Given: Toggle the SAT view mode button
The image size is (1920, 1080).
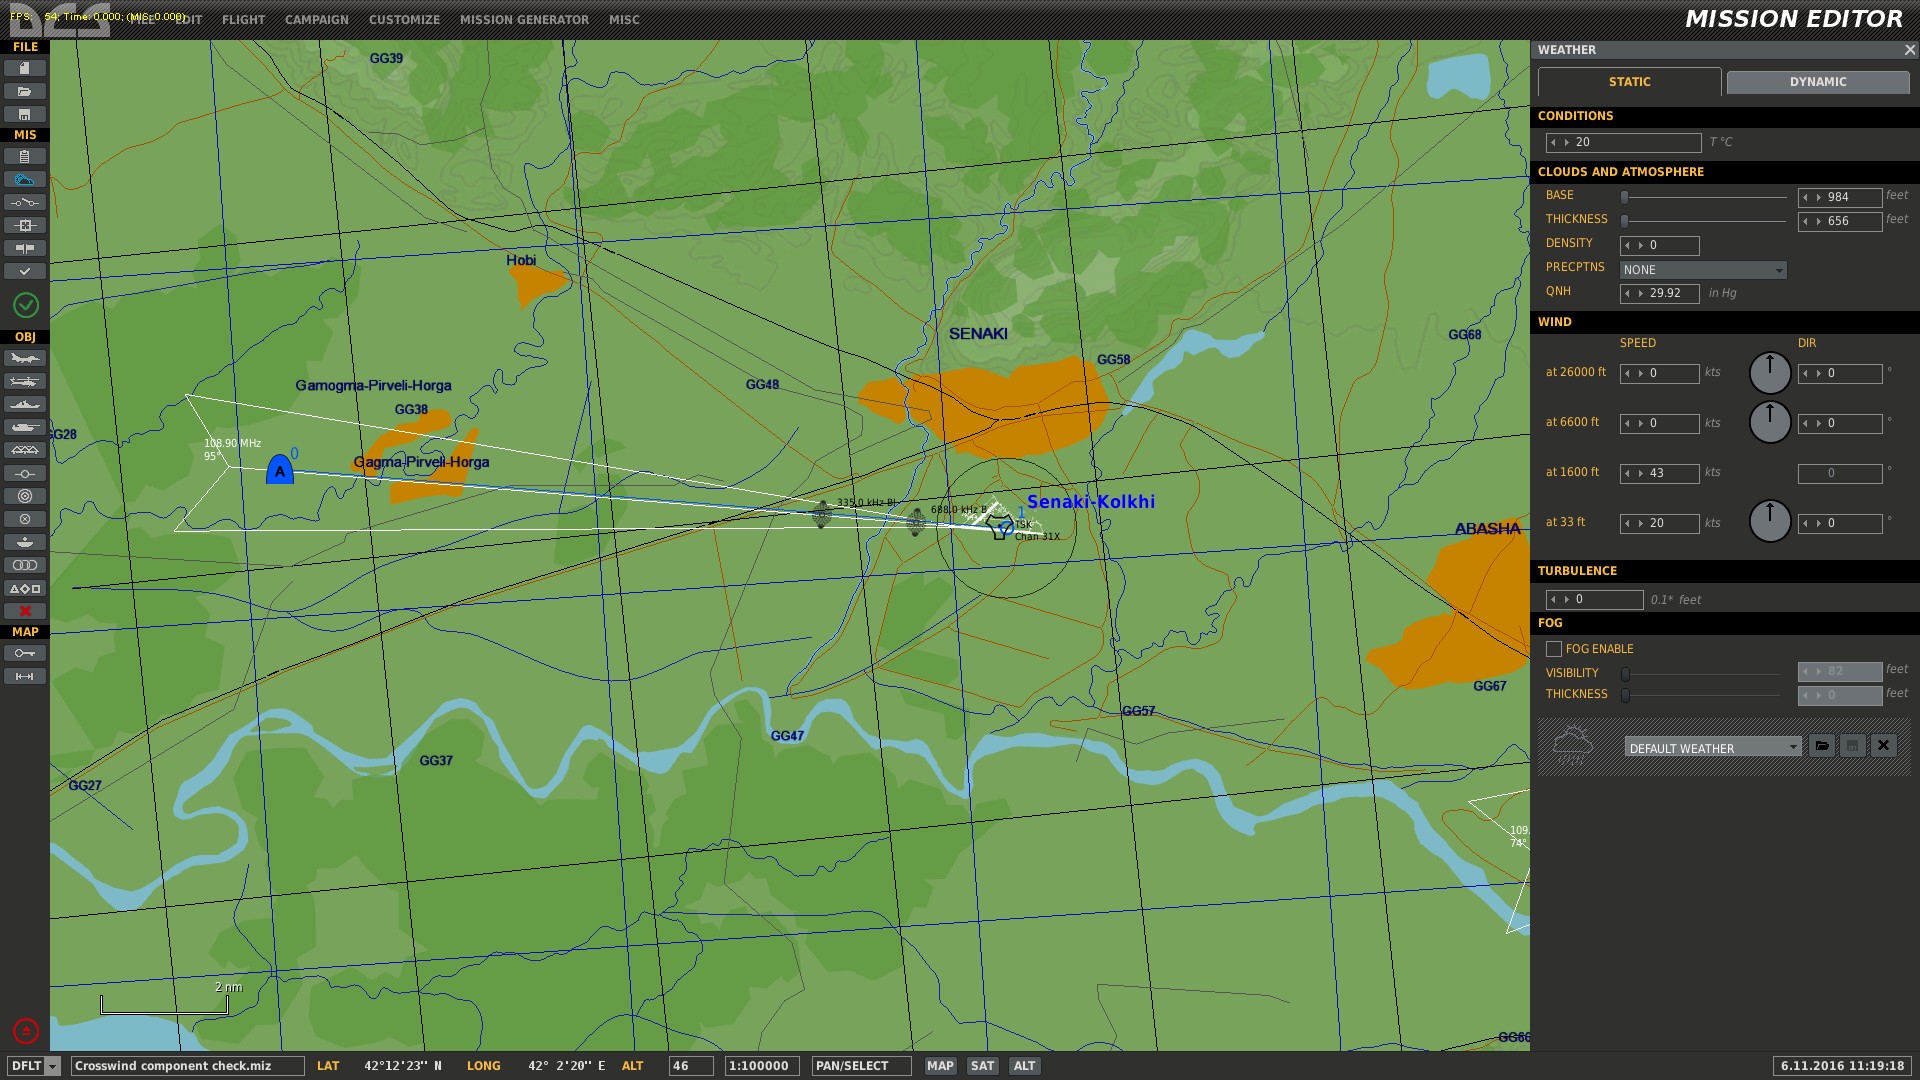Looking at the screenshot, I should click(x=983, y=1066).
